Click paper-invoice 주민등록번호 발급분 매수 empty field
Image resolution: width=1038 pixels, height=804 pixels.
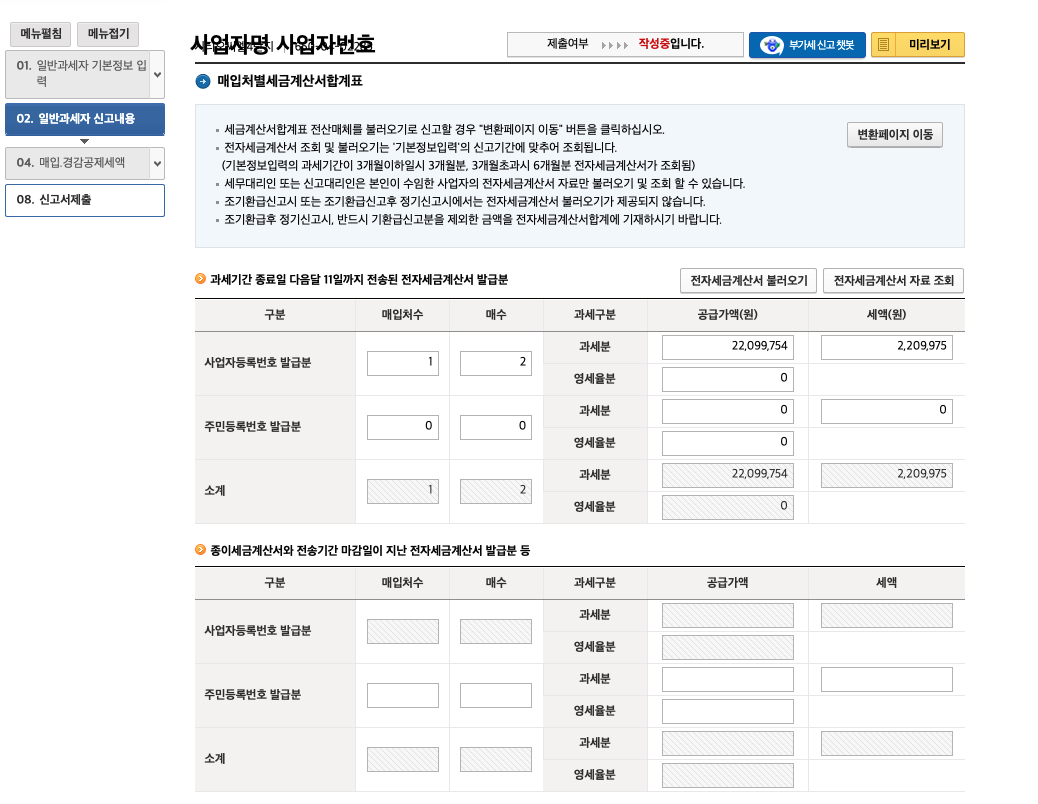(x=496, y=695)
